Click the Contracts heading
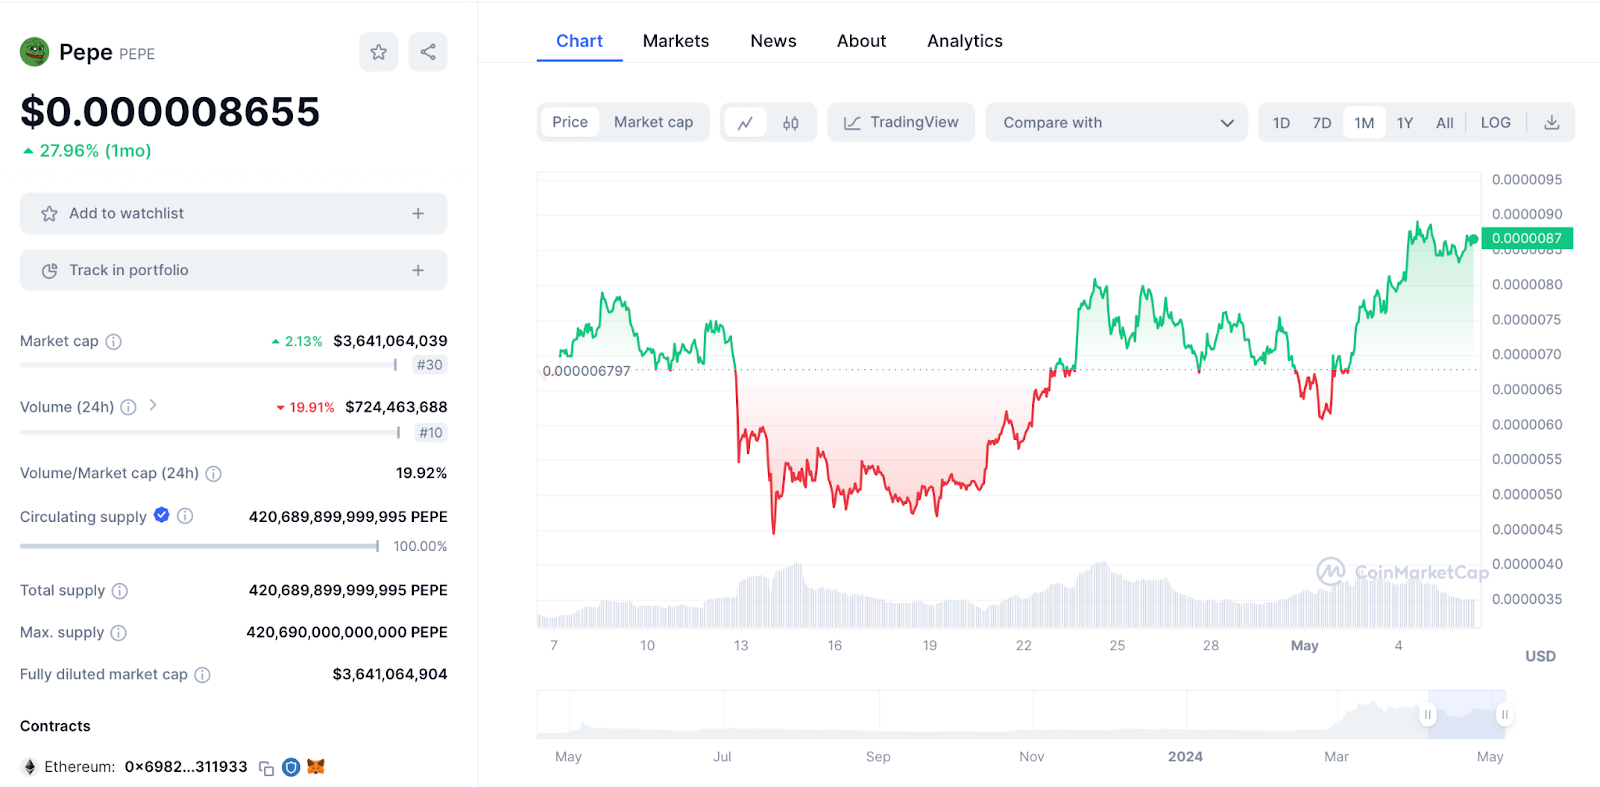The height and width of the screenshot is (787, 1600). point(55,726)
